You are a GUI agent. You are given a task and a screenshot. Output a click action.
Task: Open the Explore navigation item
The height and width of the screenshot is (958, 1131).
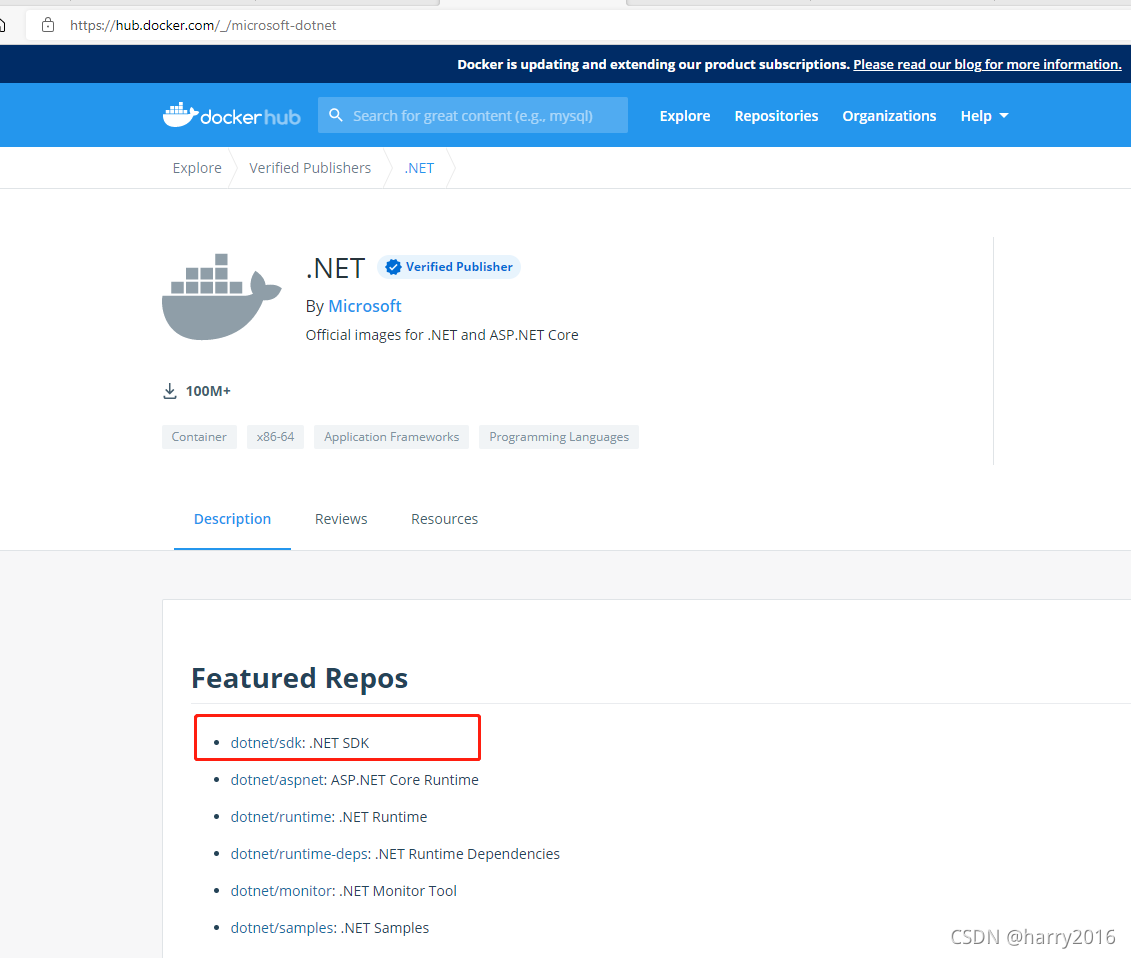click(x=685, y=116)
